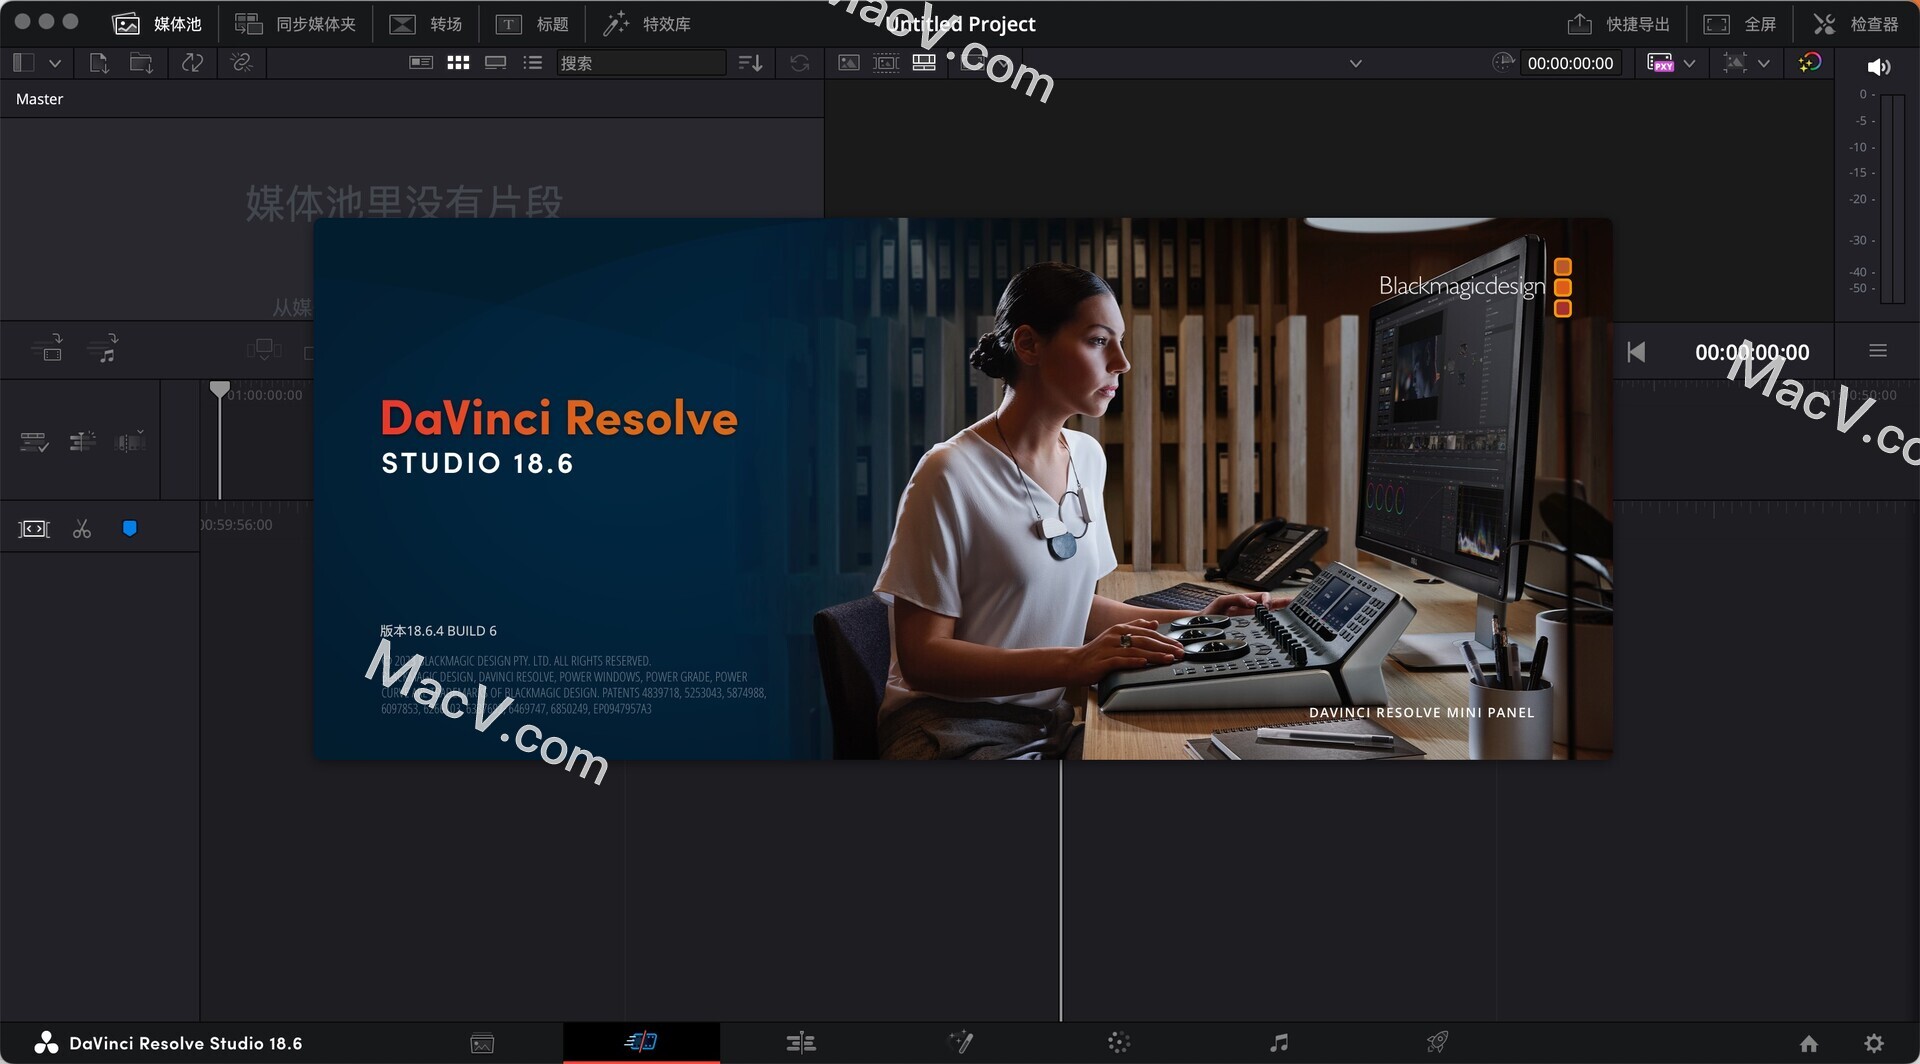The width and height of the screenshot is (1920, 1064).
Task: Select the Master bin
Action: (39, 99)
